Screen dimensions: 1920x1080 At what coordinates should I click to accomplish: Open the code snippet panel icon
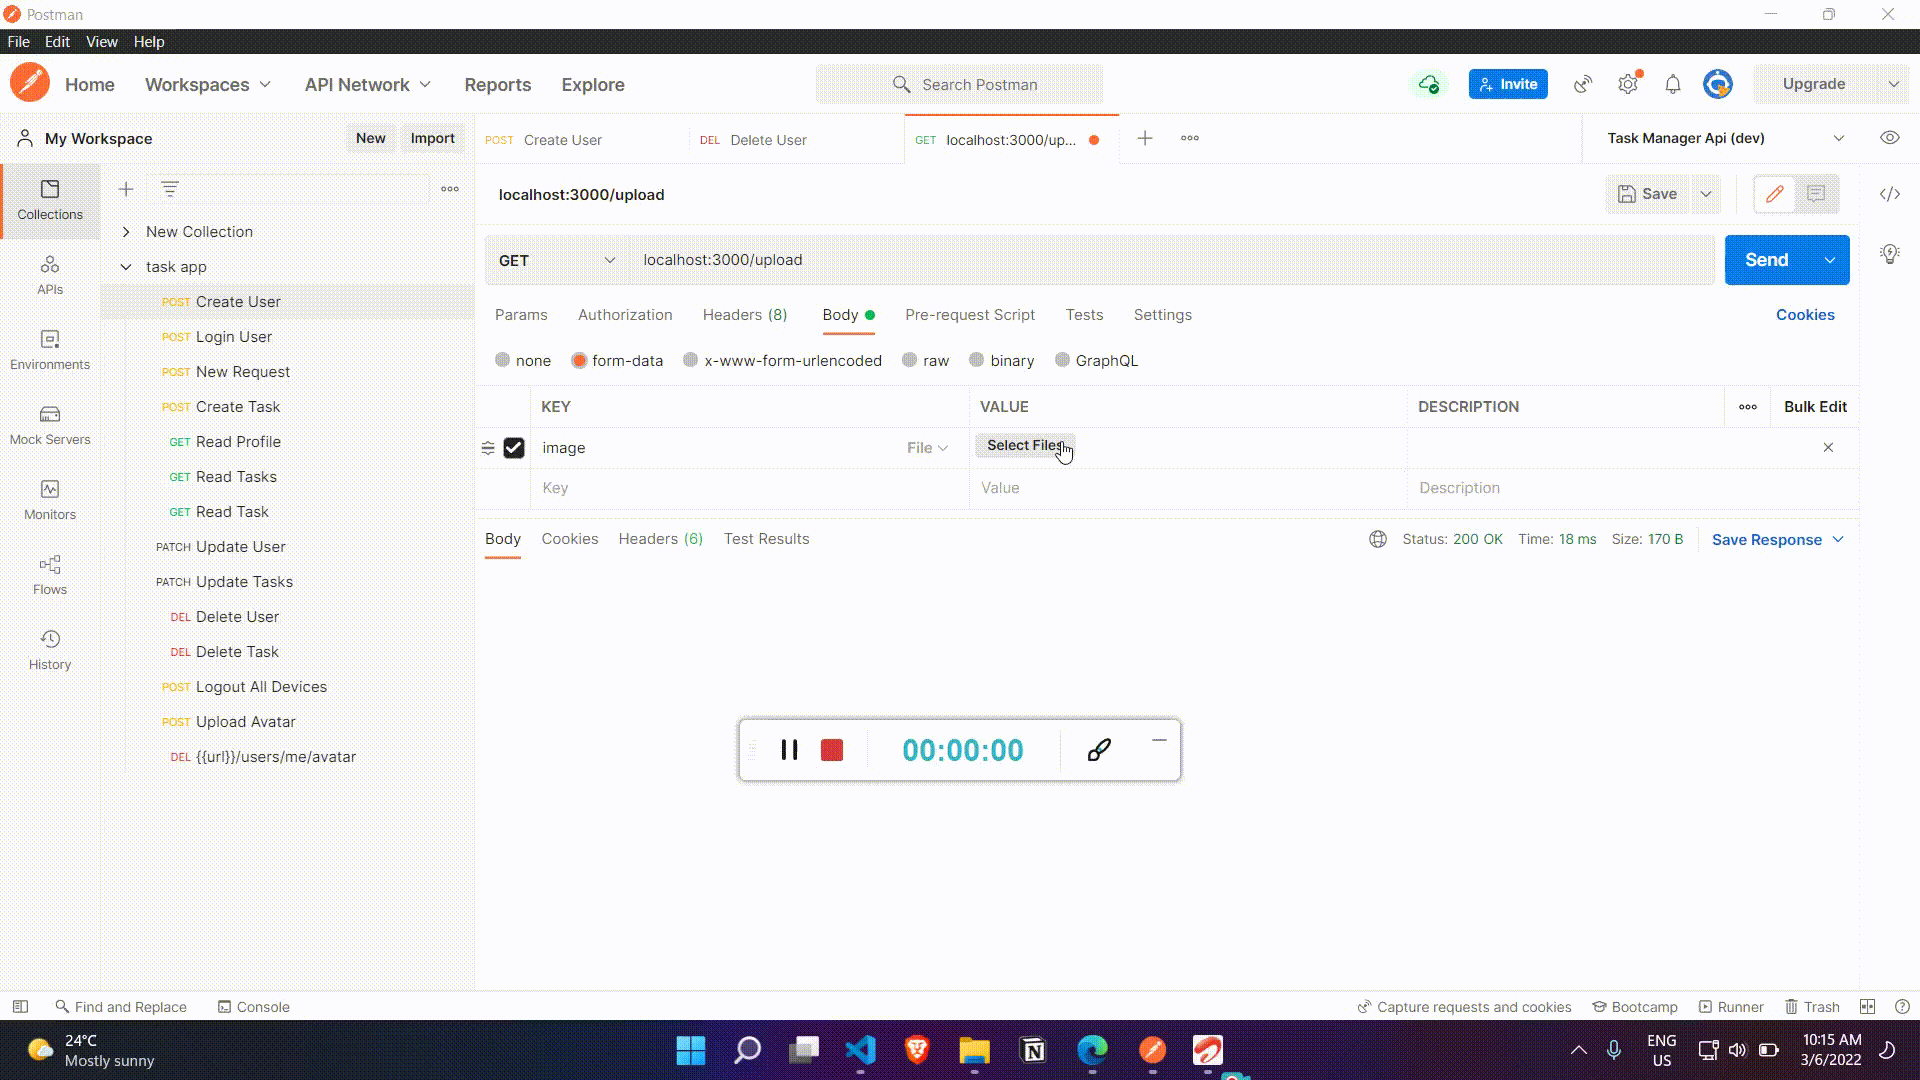pos(1889,194)
